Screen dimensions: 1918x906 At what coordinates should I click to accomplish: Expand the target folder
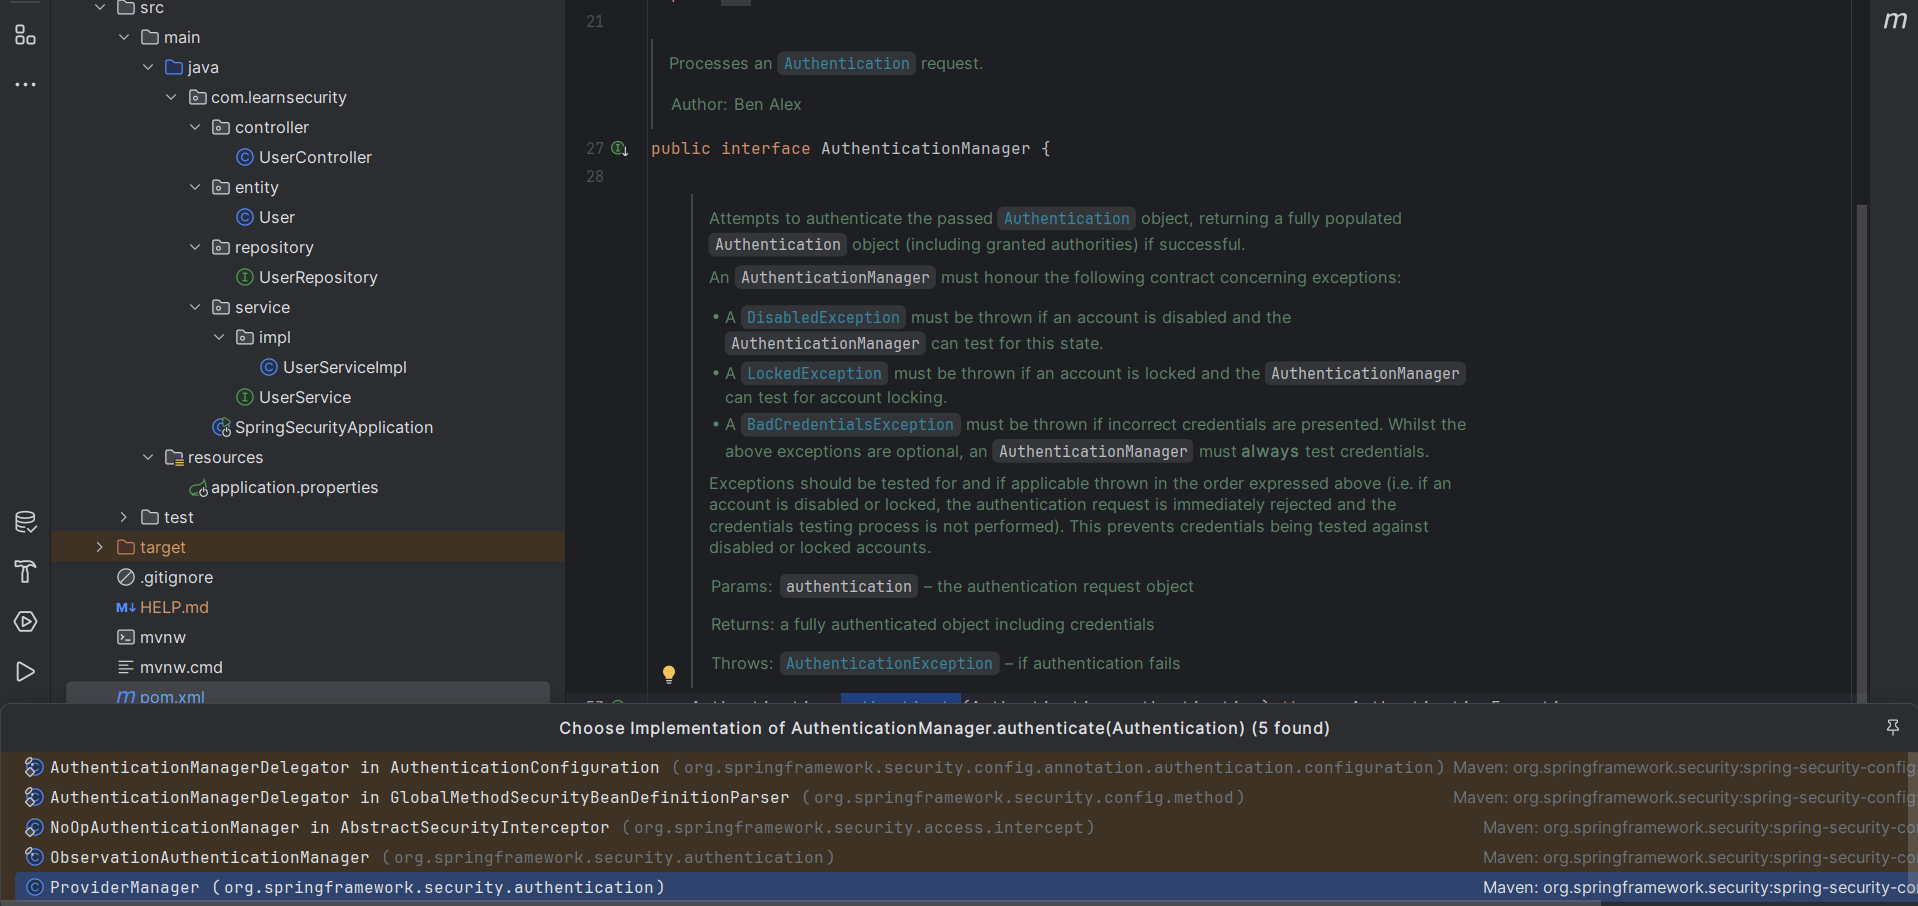99,547
